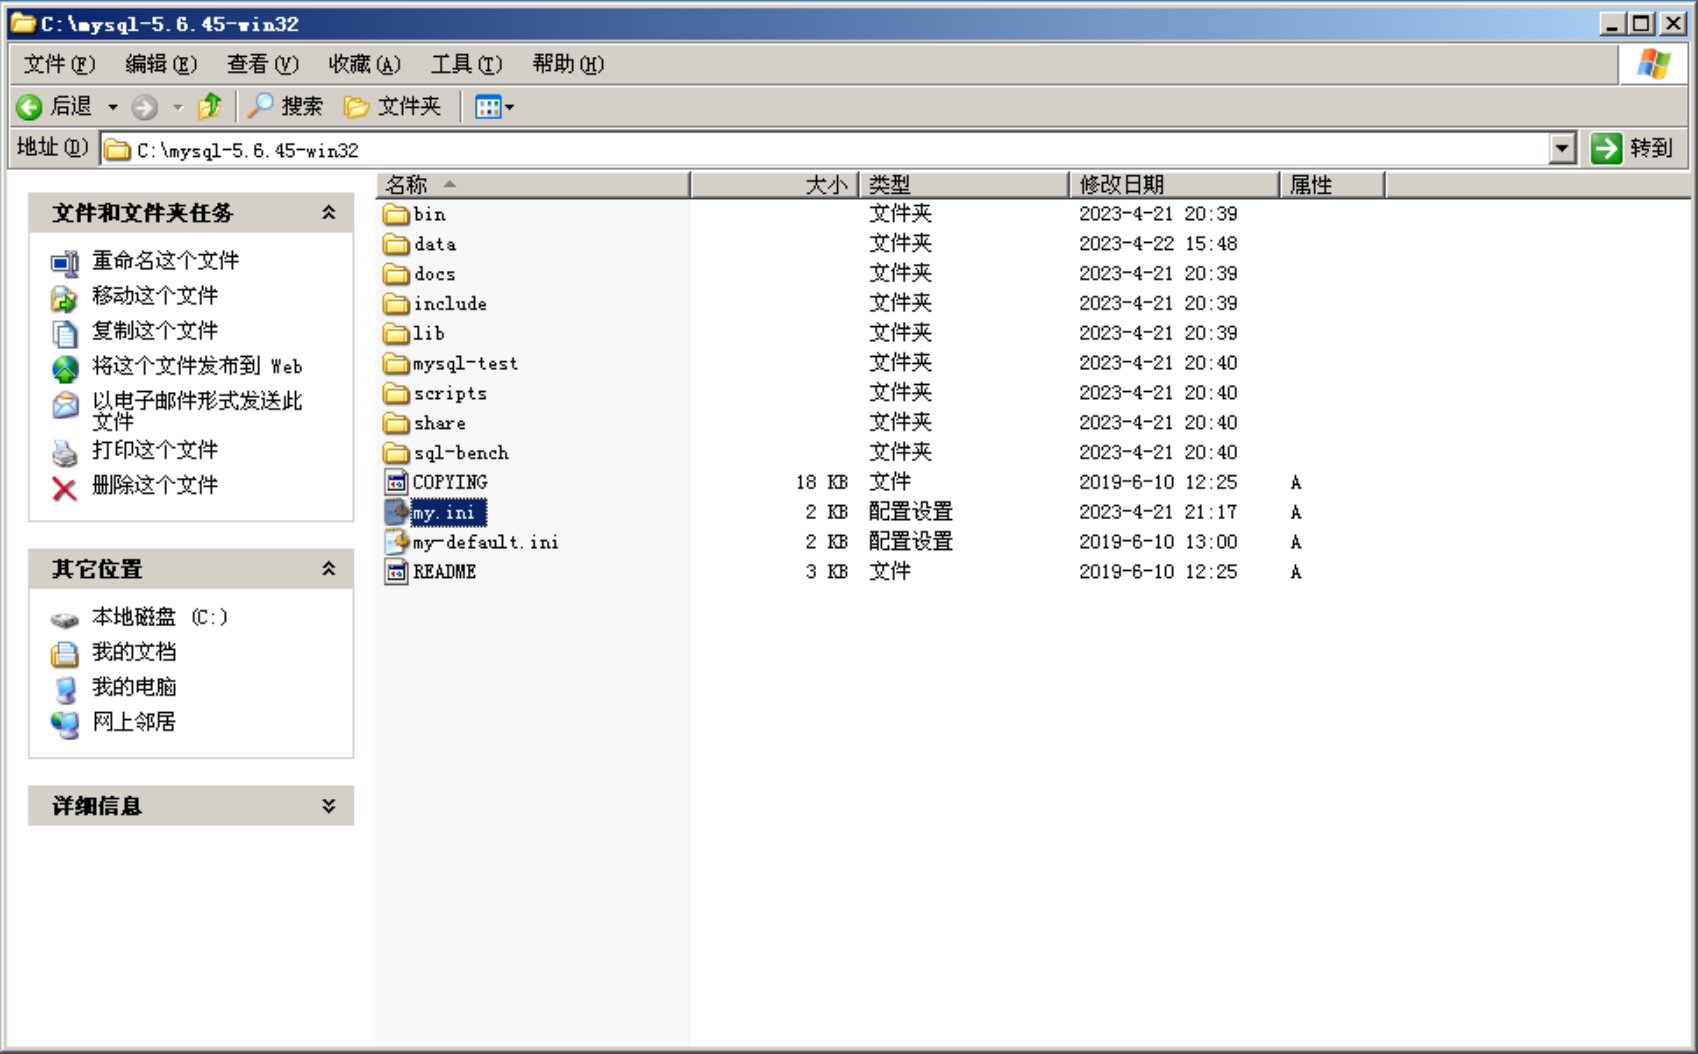Click the Copy this file (复制这个文件) icon

[64, 333]
